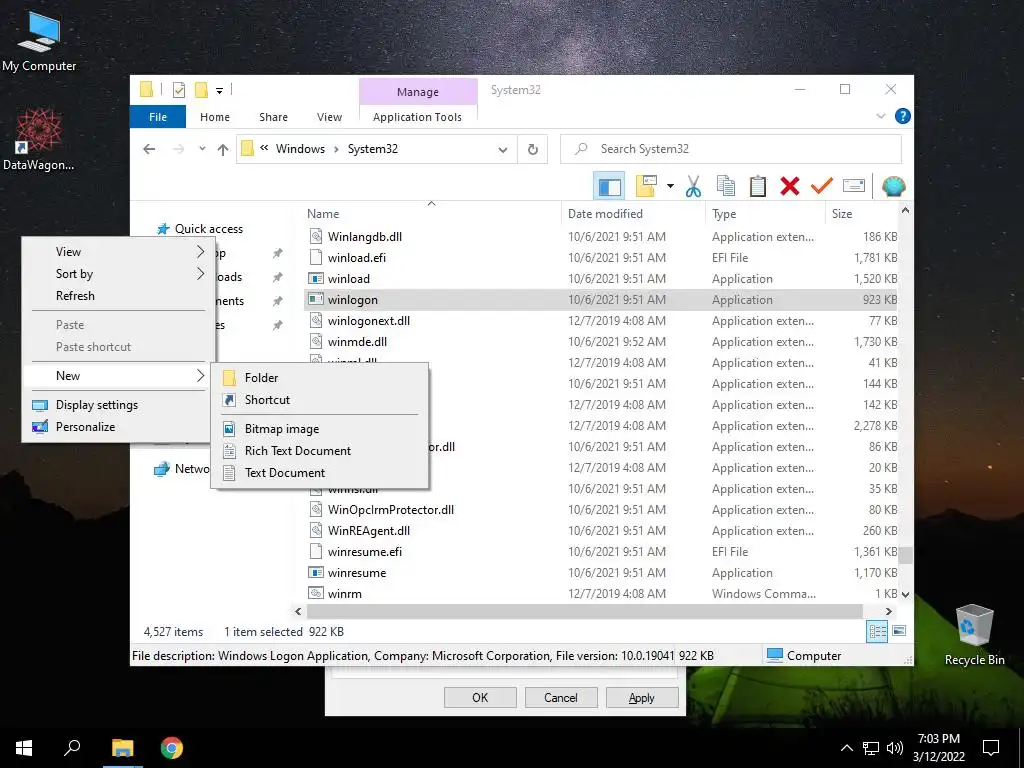Switch to the Home ribbon tab
The image size is (1024, 768).
215,117
